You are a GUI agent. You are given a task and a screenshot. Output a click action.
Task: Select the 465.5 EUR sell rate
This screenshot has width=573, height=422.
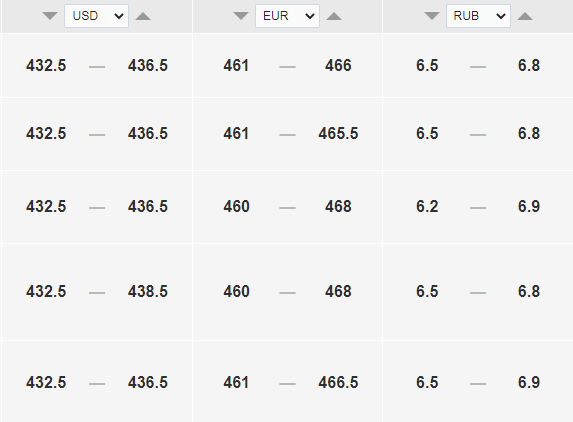(338, 133)
